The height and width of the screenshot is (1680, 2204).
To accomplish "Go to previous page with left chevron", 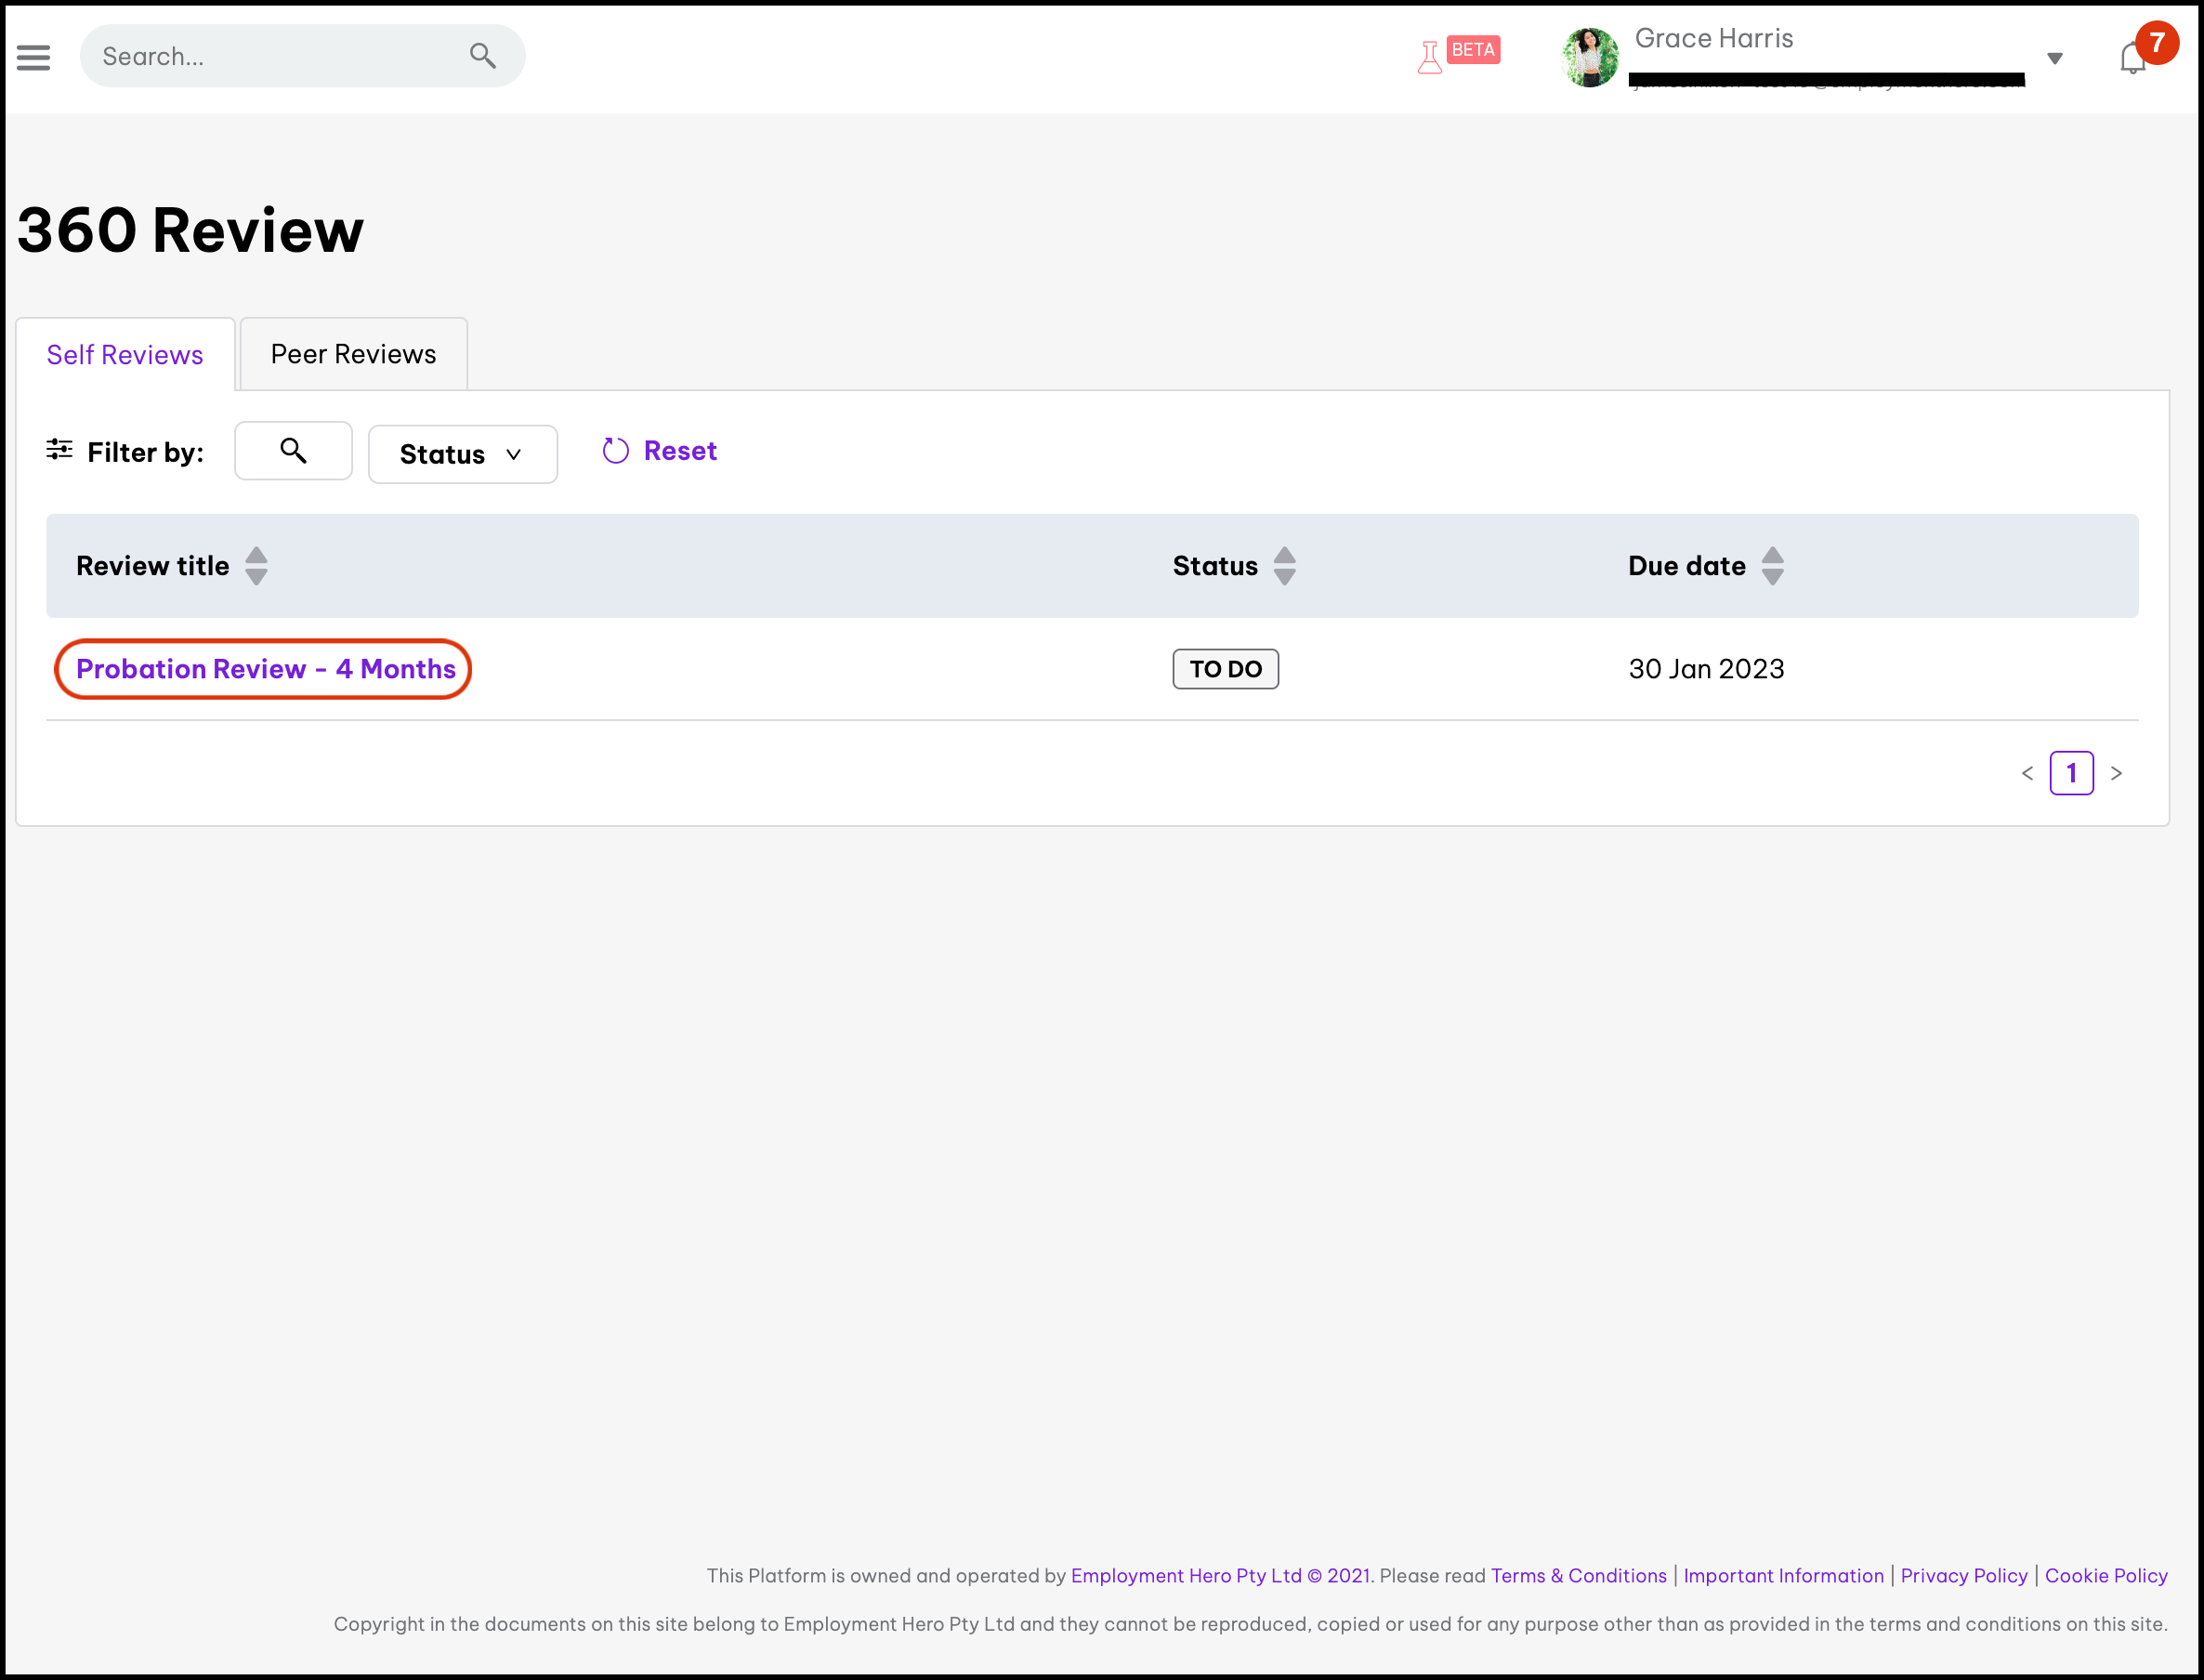I will [x=2028, y=773].
